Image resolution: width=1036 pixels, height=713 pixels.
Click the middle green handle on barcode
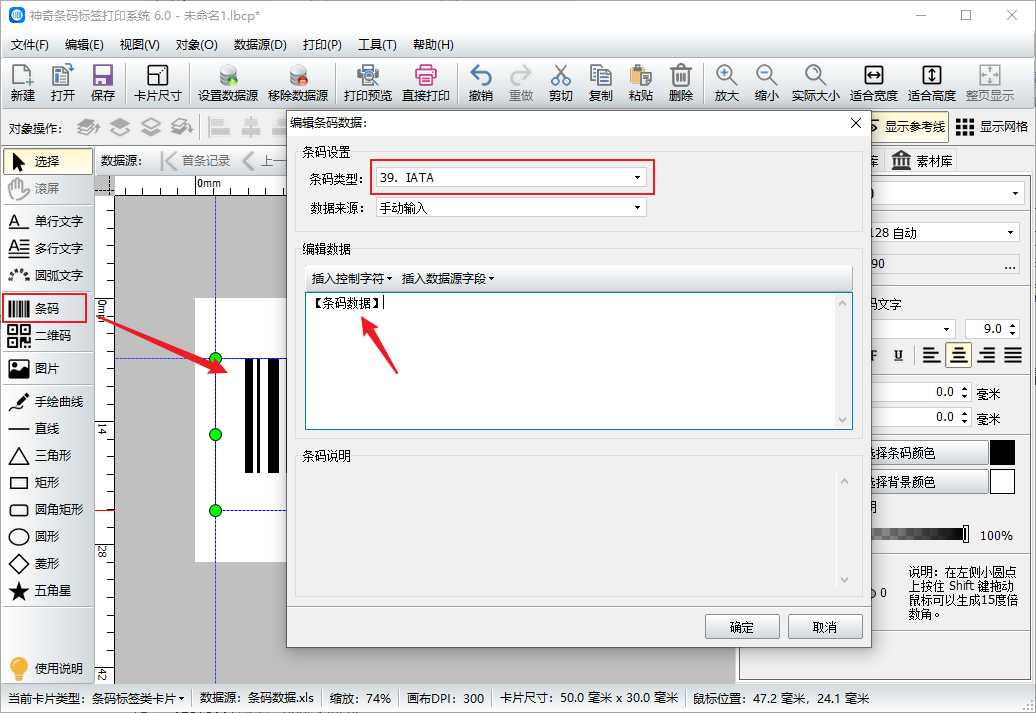click(215, 434)
